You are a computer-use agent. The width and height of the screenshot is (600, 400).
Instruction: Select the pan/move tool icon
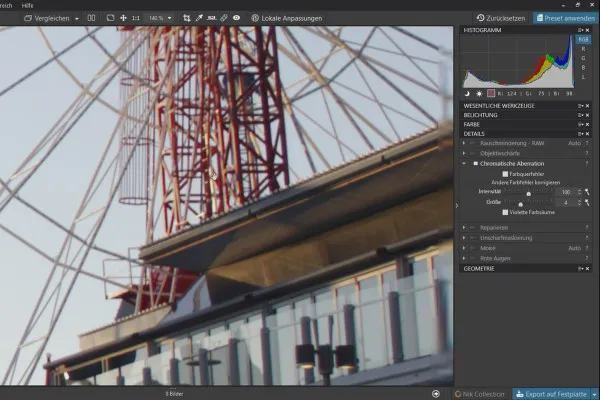(123, 18)
